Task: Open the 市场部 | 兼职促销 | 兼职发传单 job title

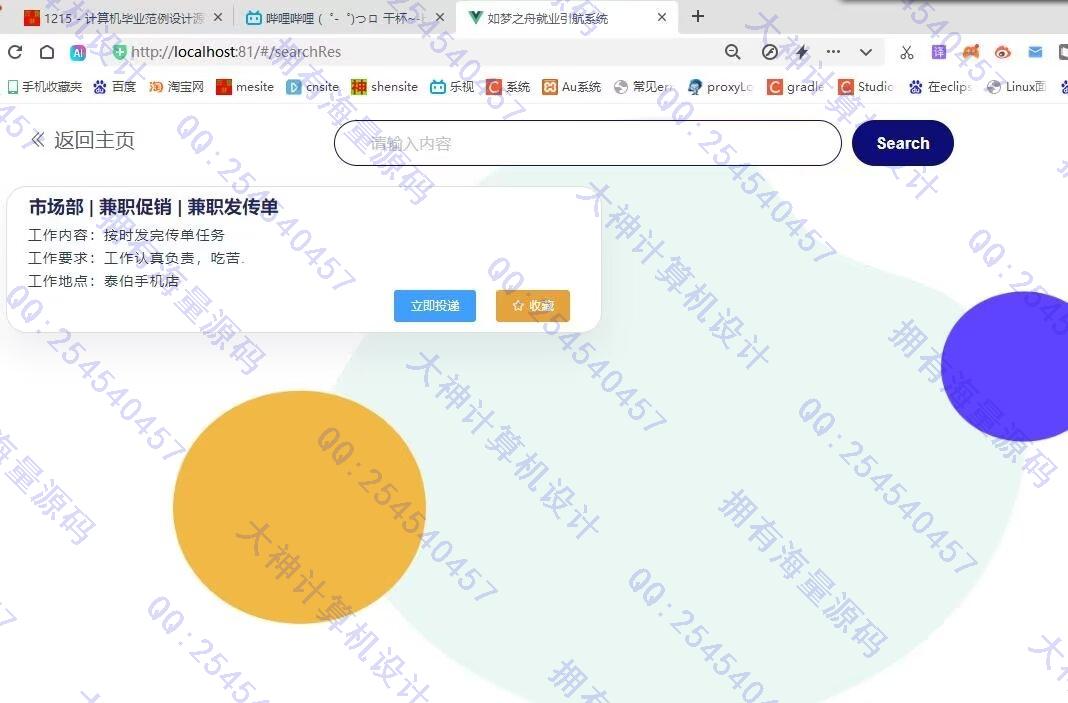Action: tap(154, 207)
